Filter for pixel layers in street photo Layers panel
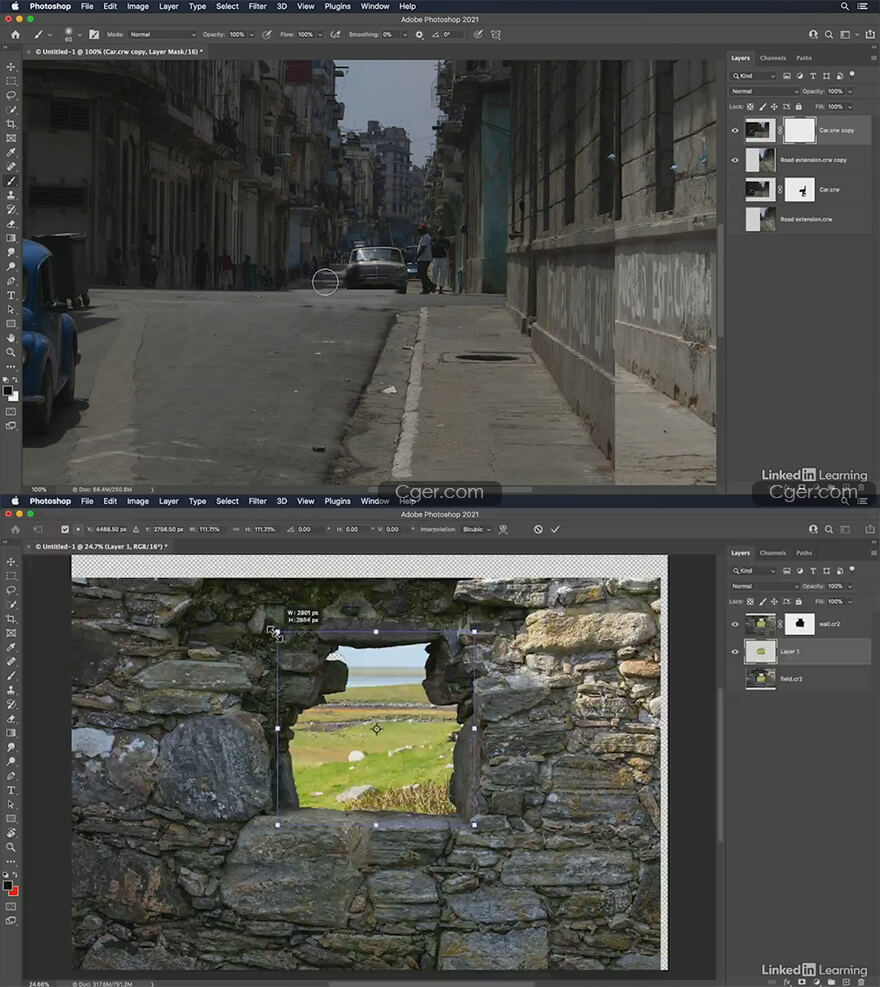The height and width of the screenshot is (987, 880). pos(787,76)
